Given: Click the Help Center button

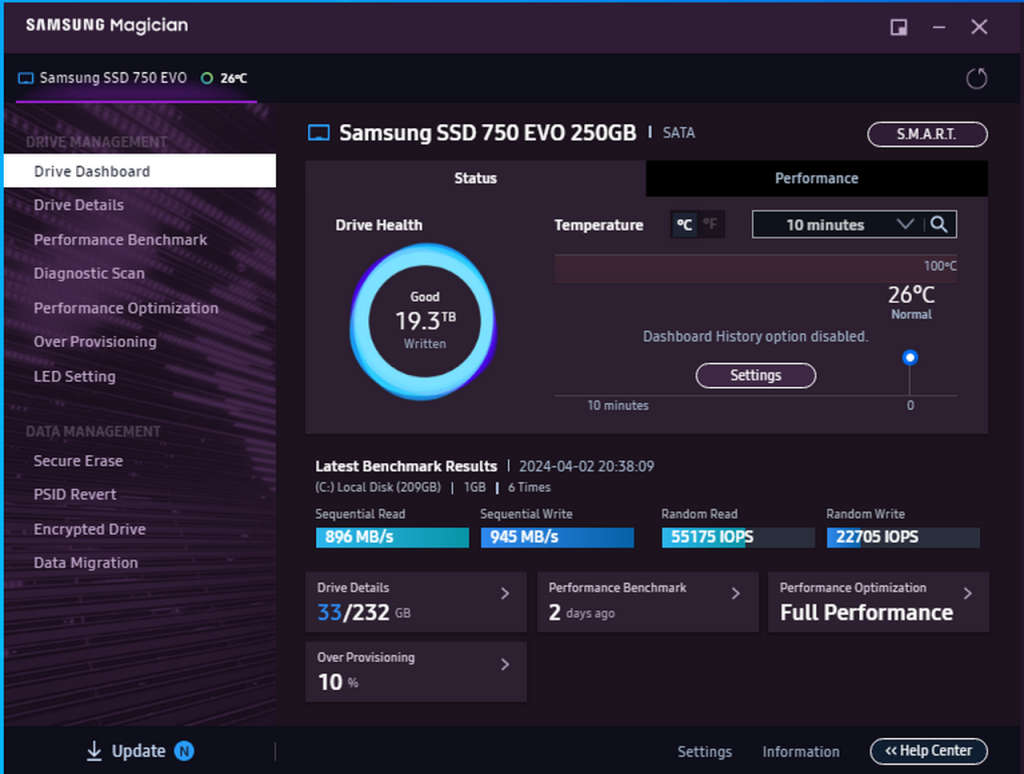Looking at the screenshot, I should 928,751.
